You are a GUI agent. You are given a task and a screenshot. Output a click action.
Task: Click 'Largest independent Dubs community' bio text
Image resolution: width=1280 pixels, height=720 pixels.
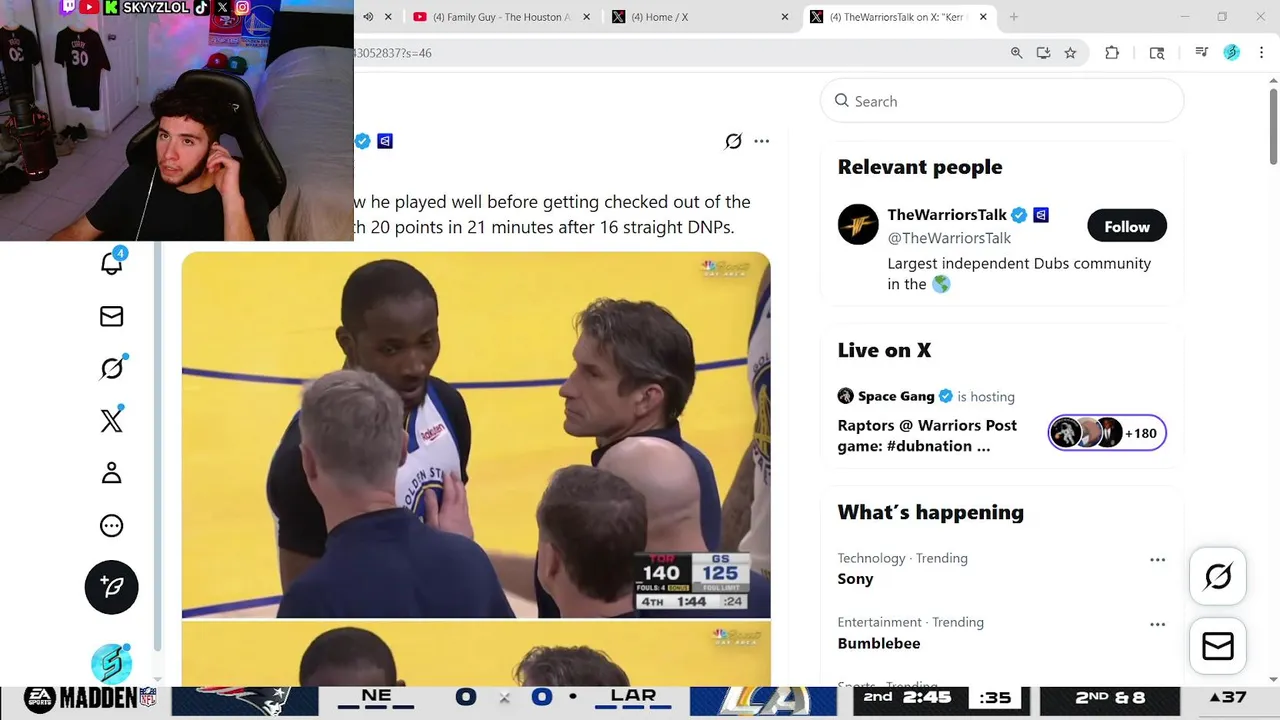[x=1019, y=274]
